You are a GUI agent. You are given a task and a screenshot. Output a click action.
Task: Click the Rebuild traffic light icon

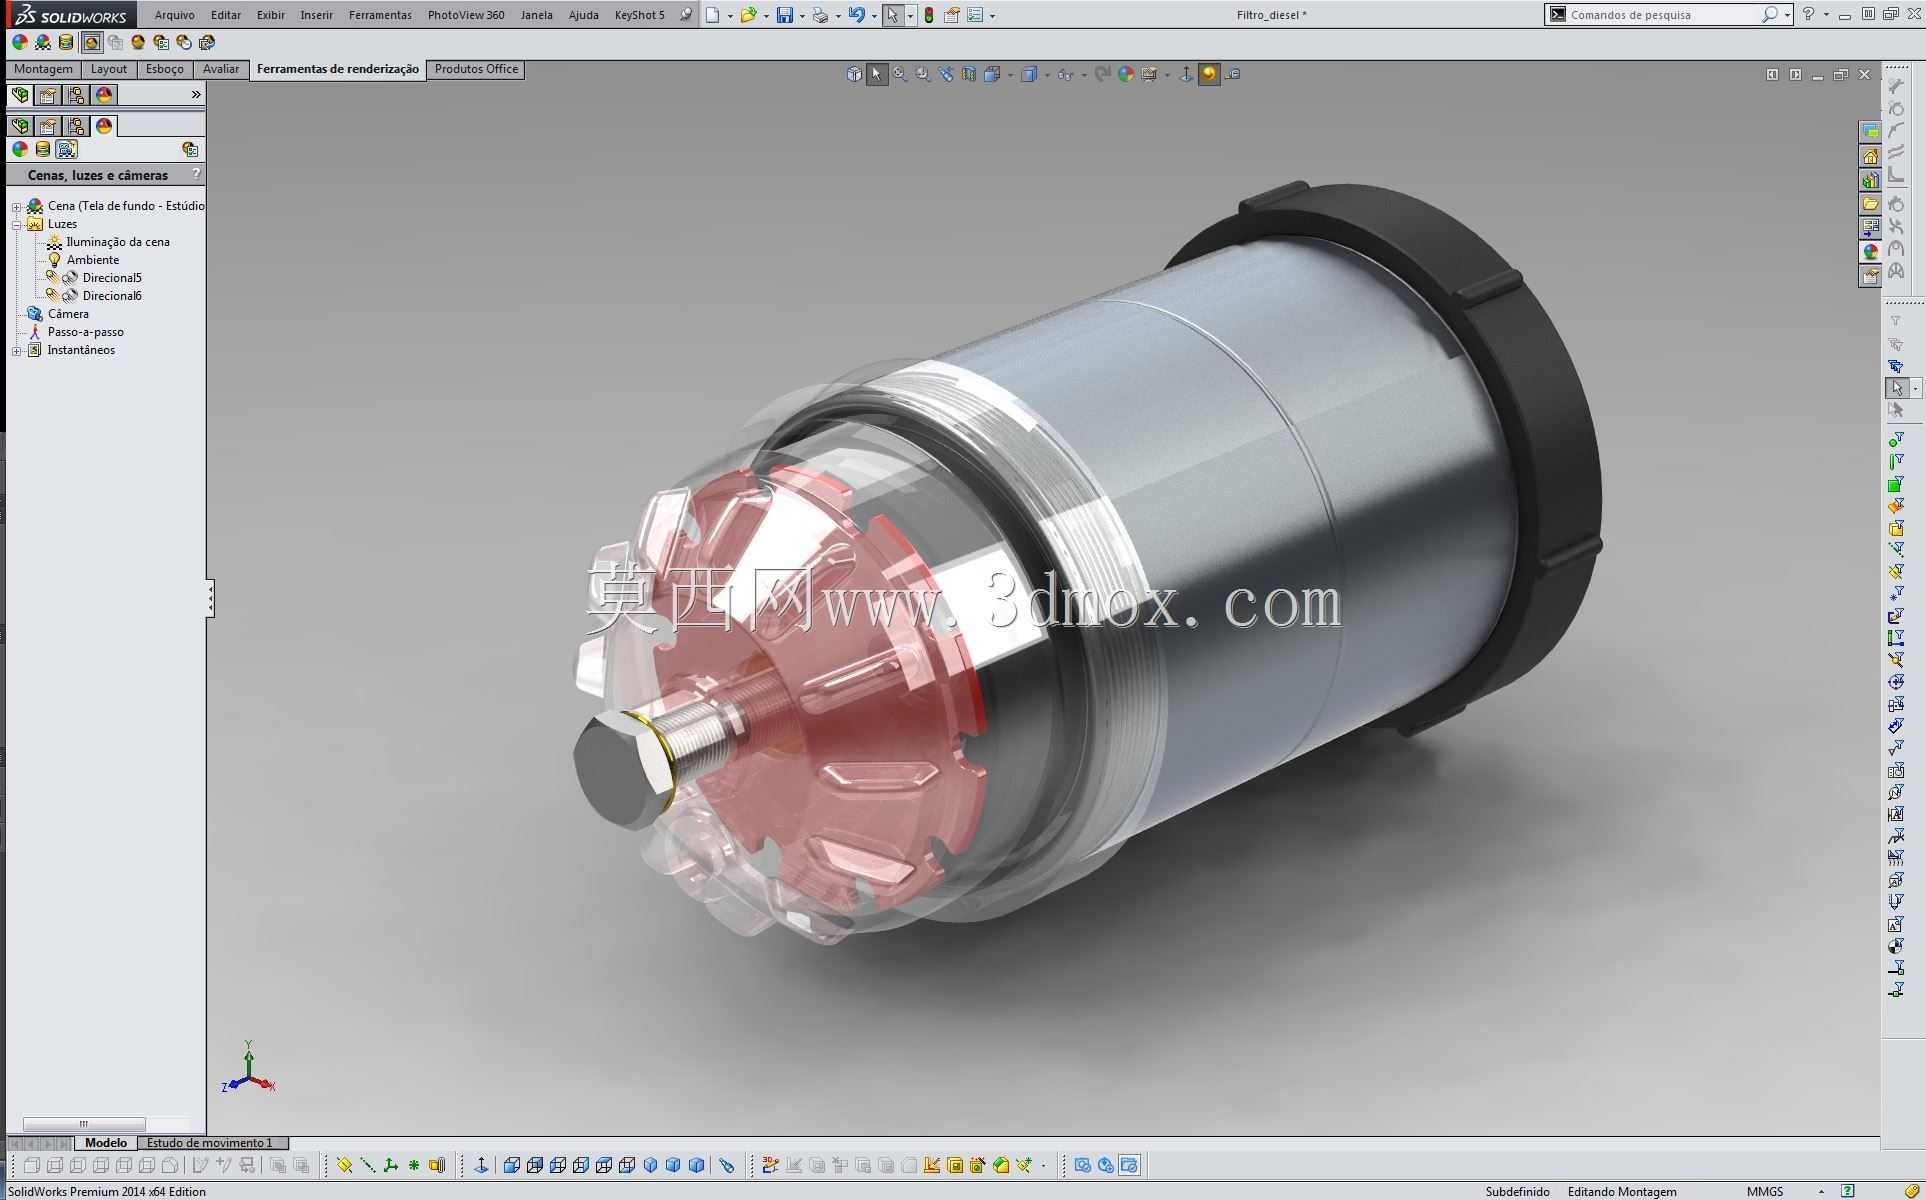[x=929, y=15]
